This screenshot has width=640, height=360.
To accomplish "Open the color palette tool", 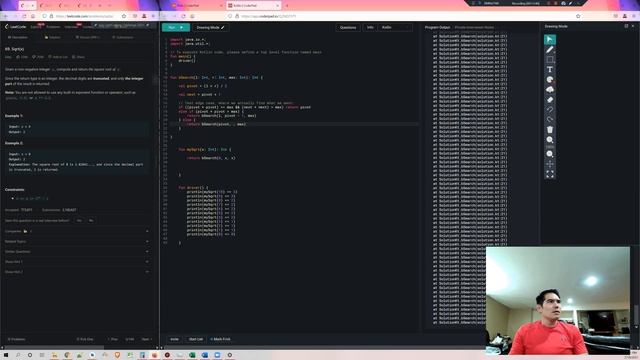I will coord(550,80).
